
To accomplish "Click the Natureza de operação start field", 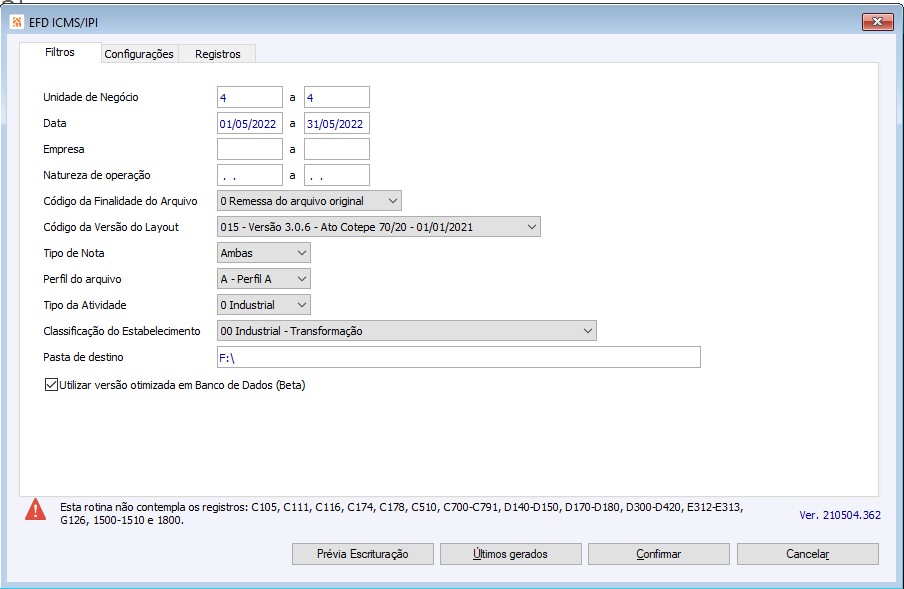I will pos(250,175).
